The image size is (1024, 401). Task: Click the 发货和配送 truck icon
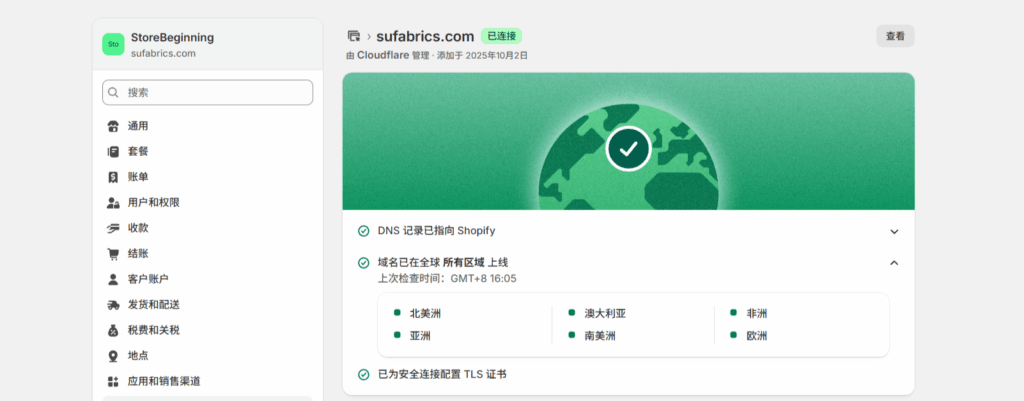[x=113, y=304]
